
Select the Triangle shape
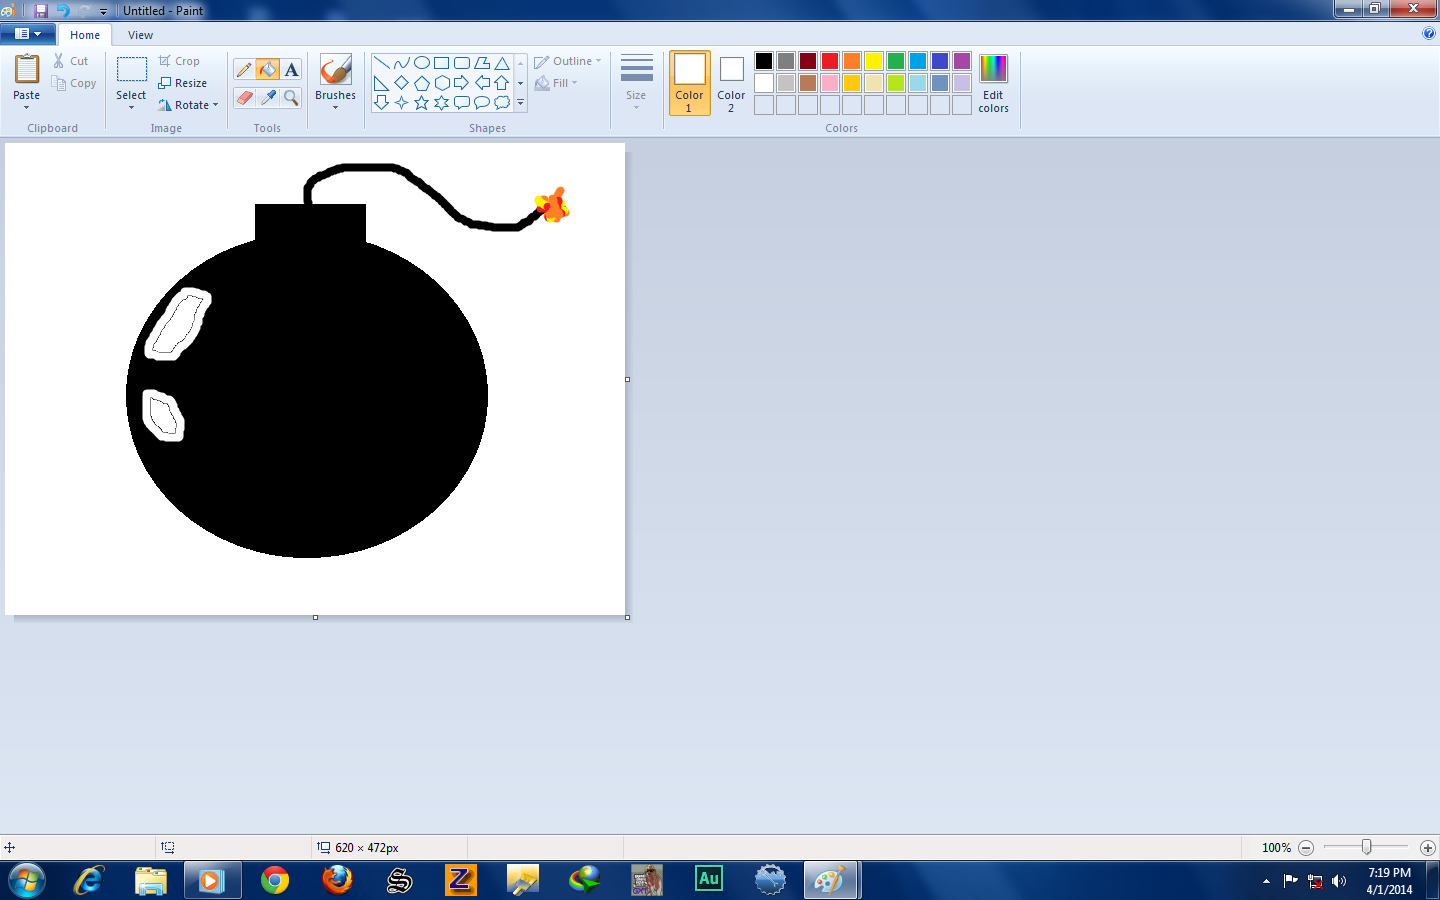502,63
